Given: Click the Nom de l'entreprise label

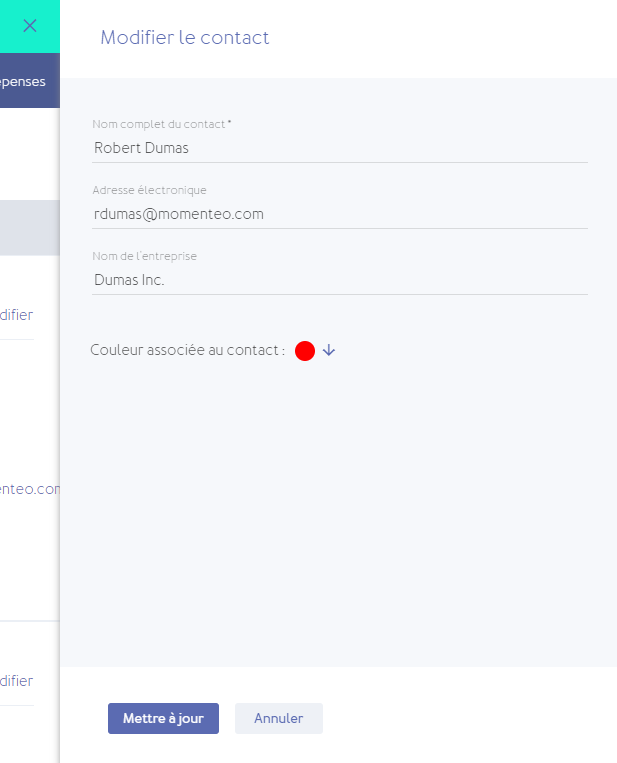Looking at the screenshot, I should click(144, 256).
